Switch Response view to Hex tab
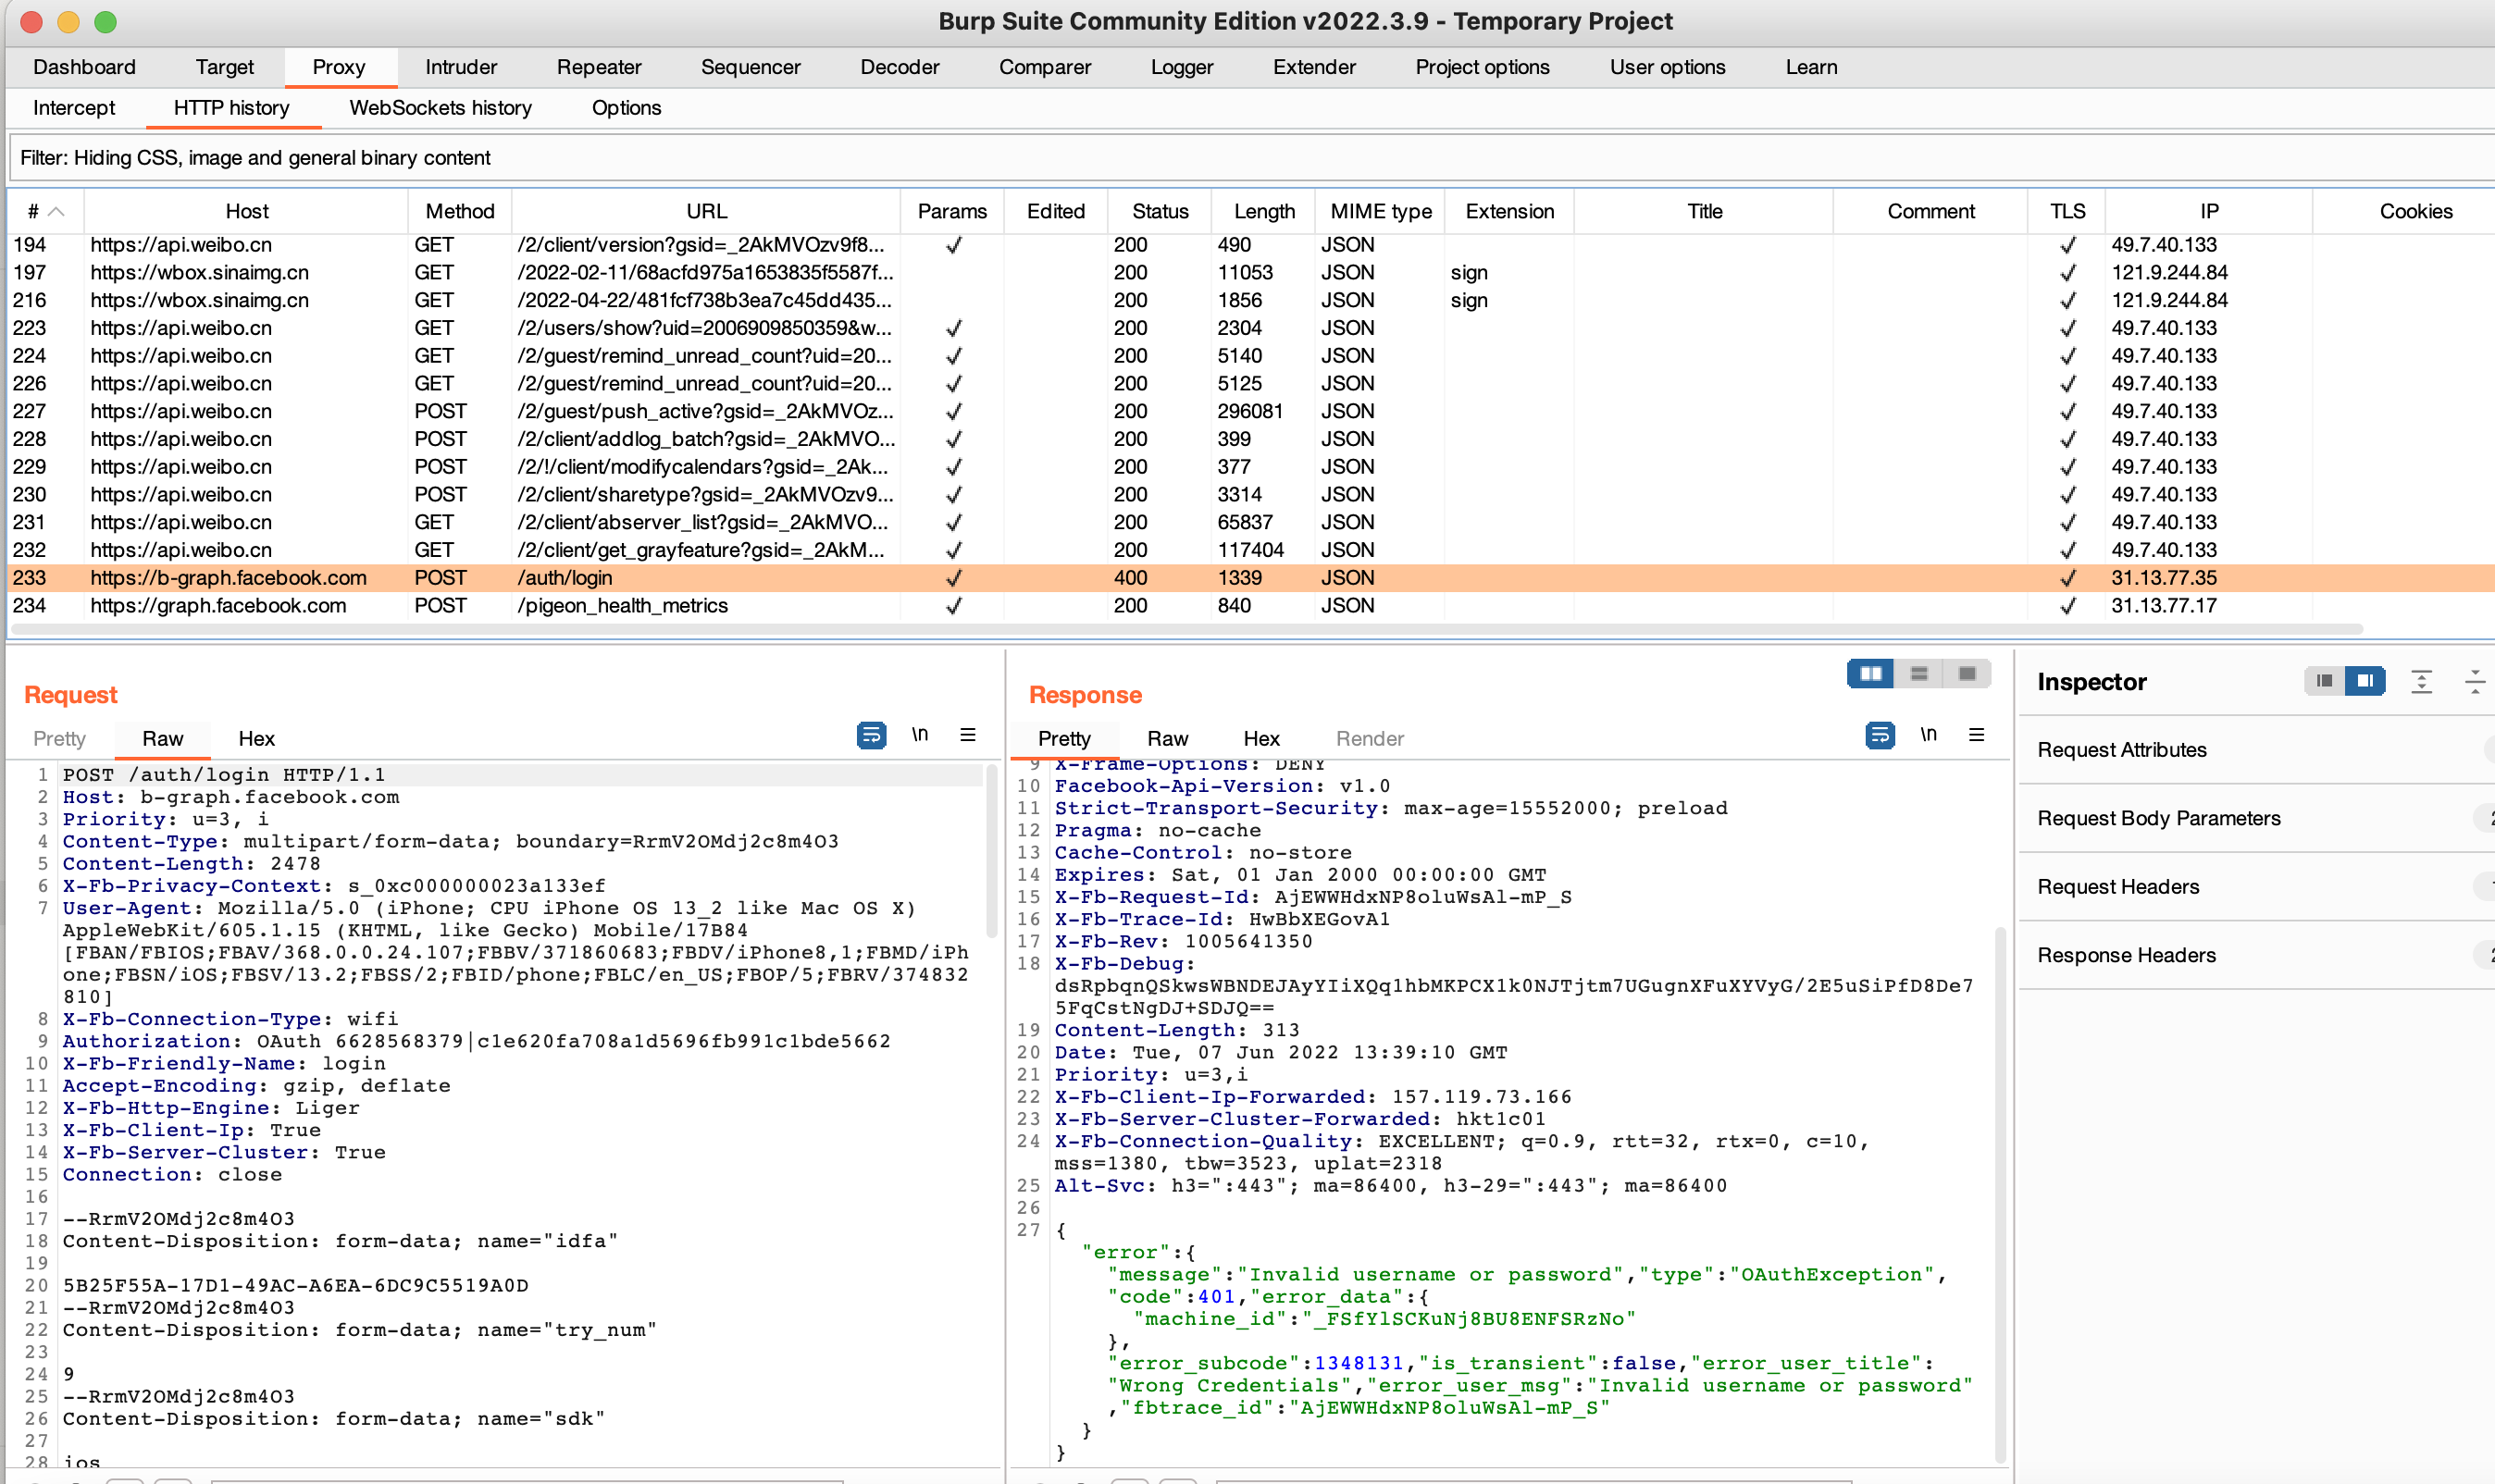Viewport: 2495px width, 1484px height. (1260, 739)
